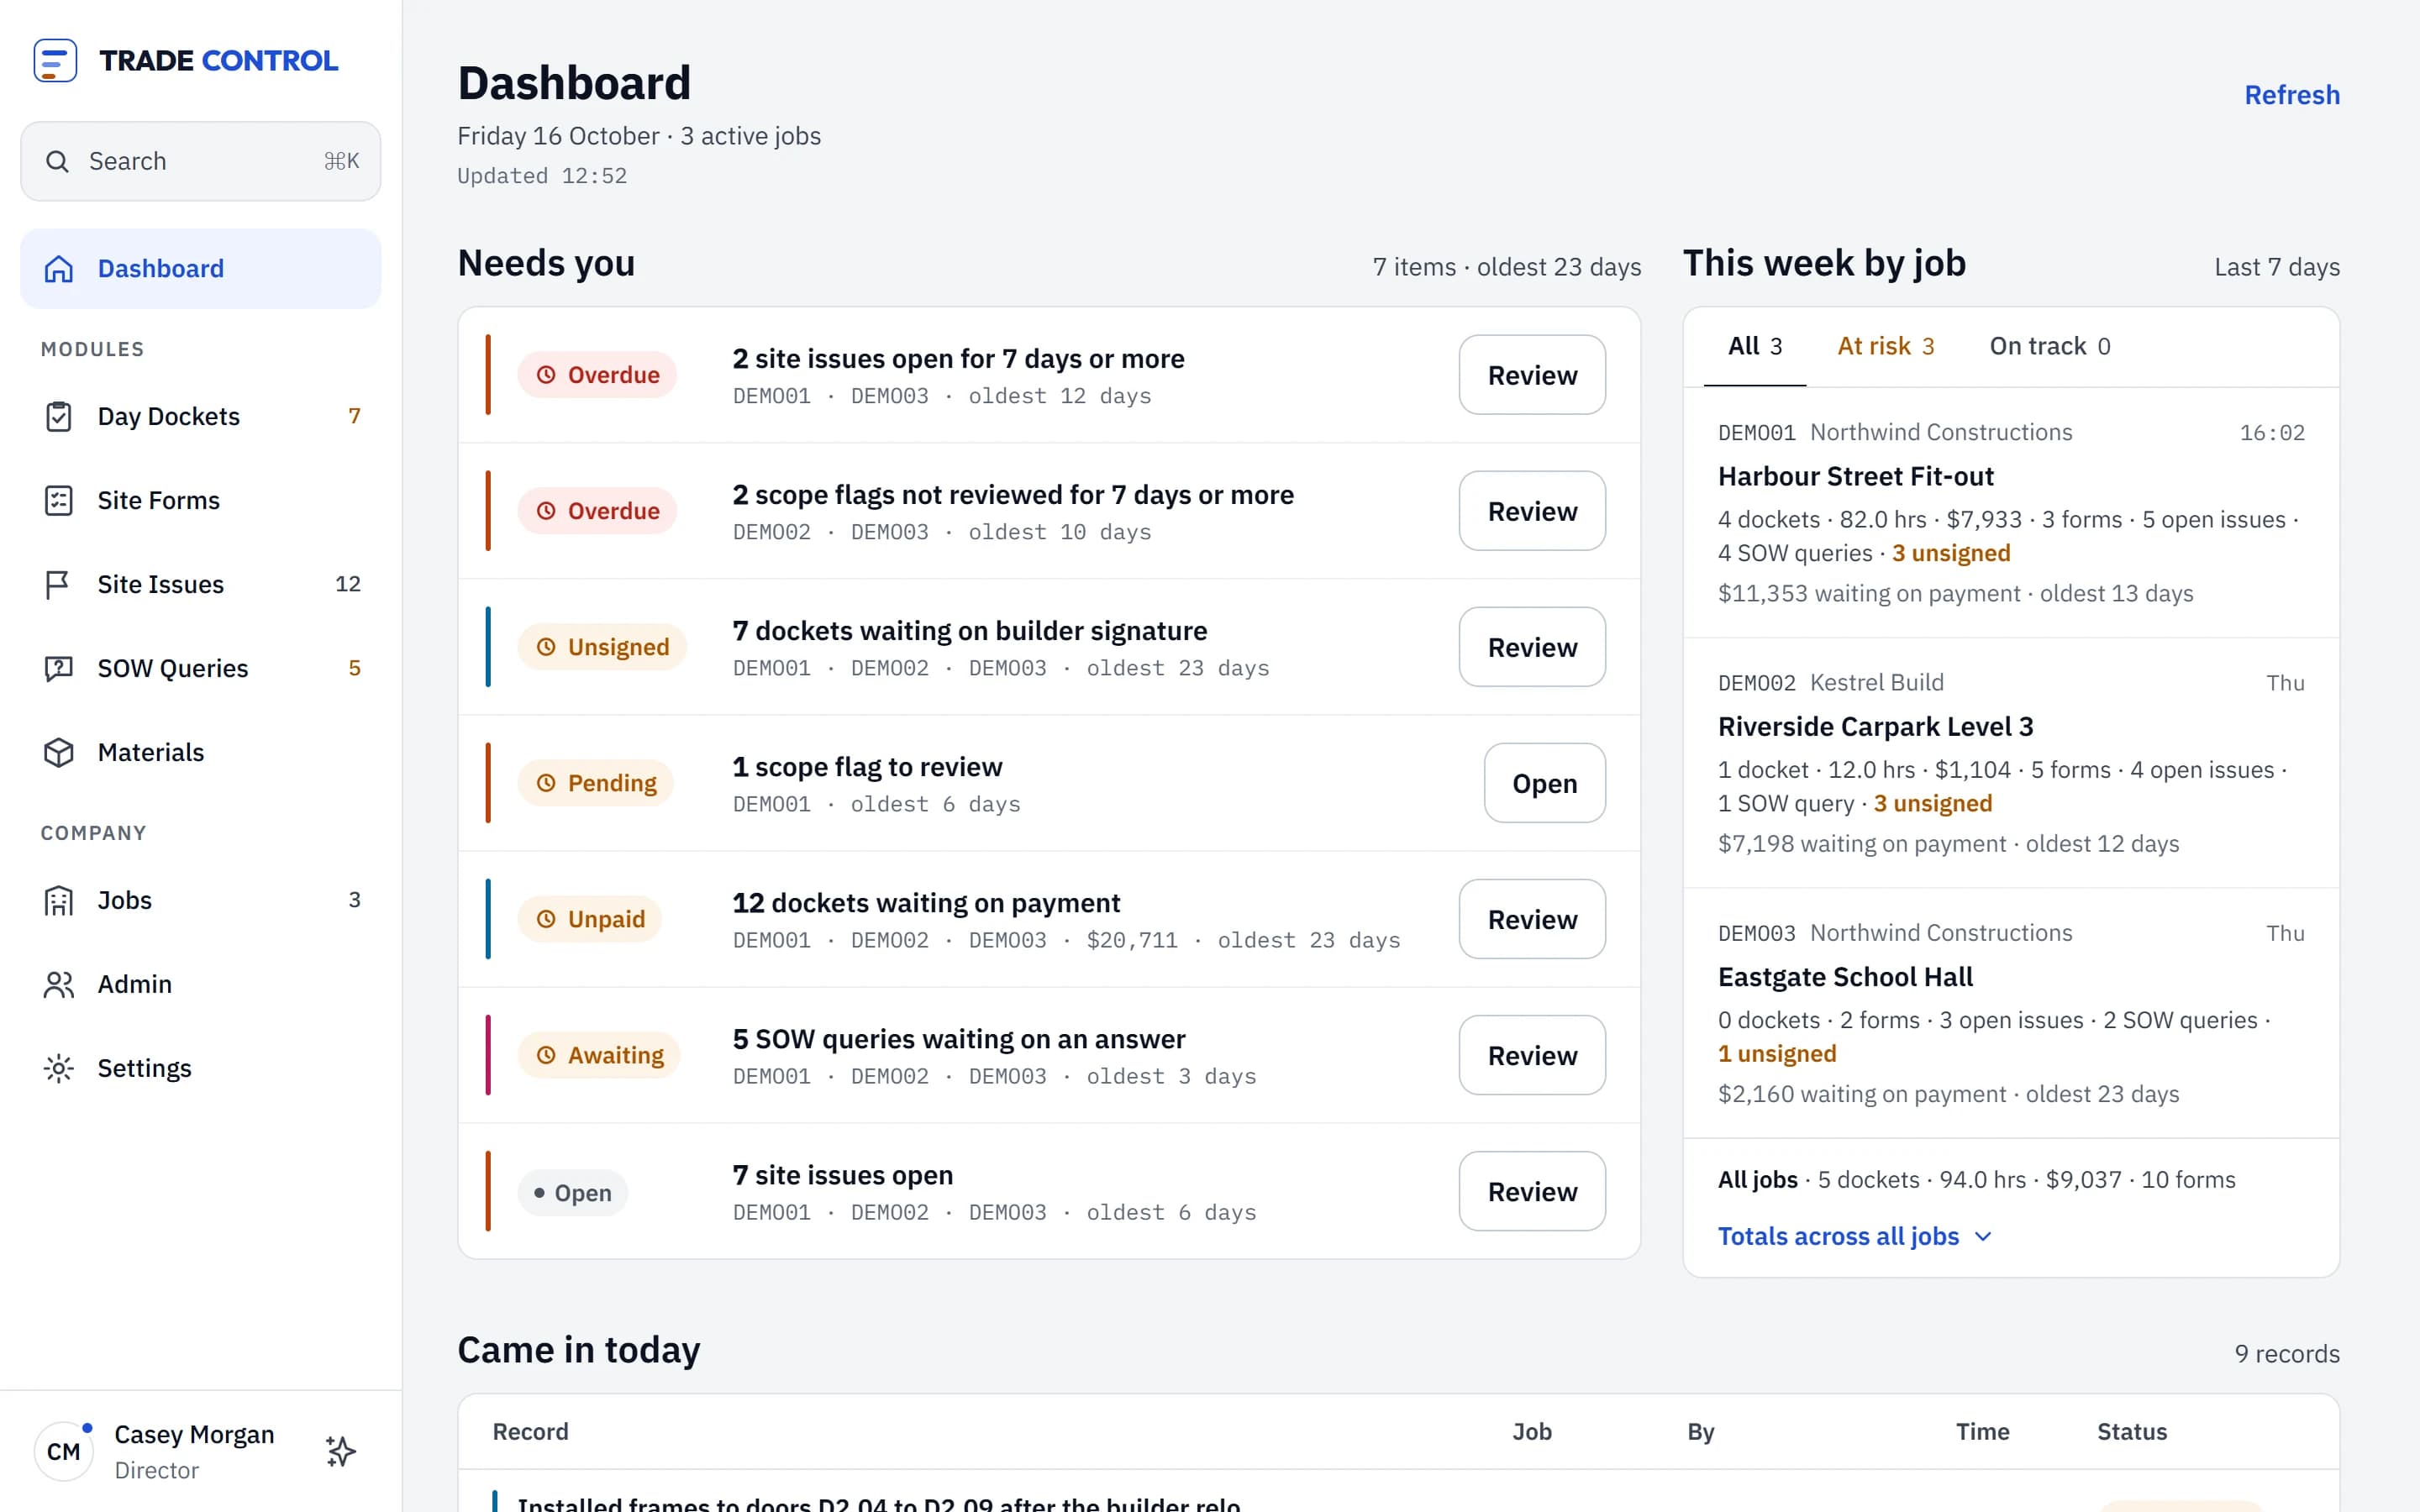Switch to the On track tab
Viewport: 2420px width, 1512px height.
[x=2049, y=346]
